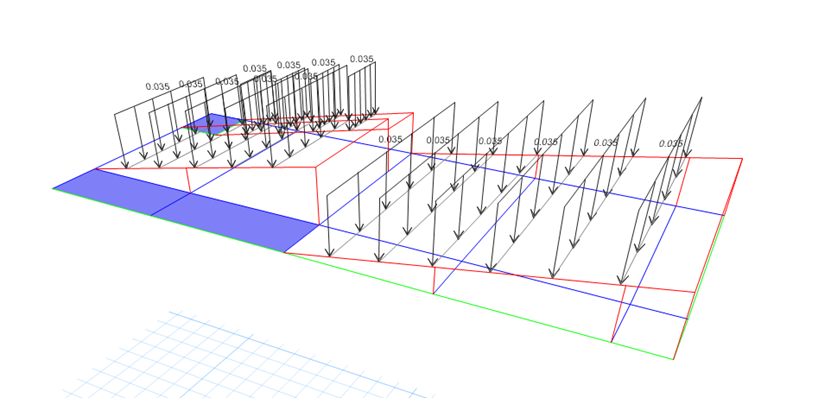This screenshot has height=398, width=831.
Task: Select the leftmost large blue shaded floor panel
Action: click(123, 191)
